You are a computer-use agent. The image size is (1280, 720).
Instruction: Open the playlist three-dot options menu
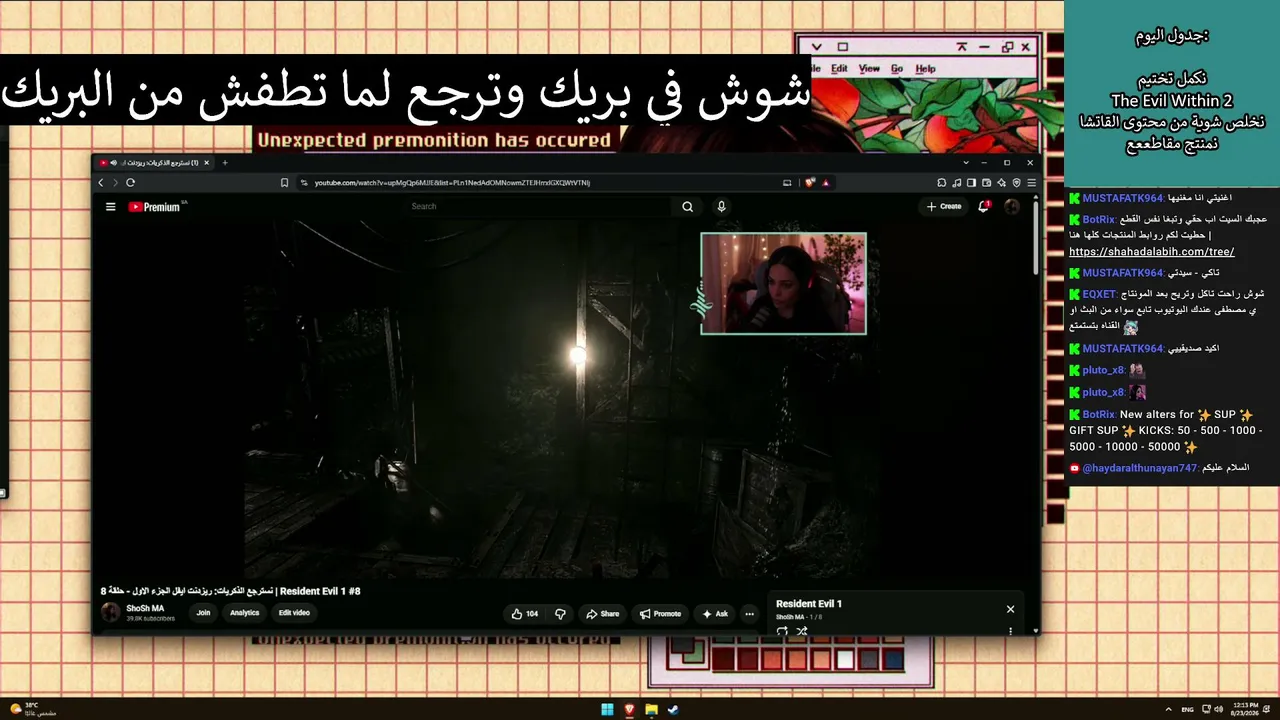pyautogui.click(x=1010, y=631)
